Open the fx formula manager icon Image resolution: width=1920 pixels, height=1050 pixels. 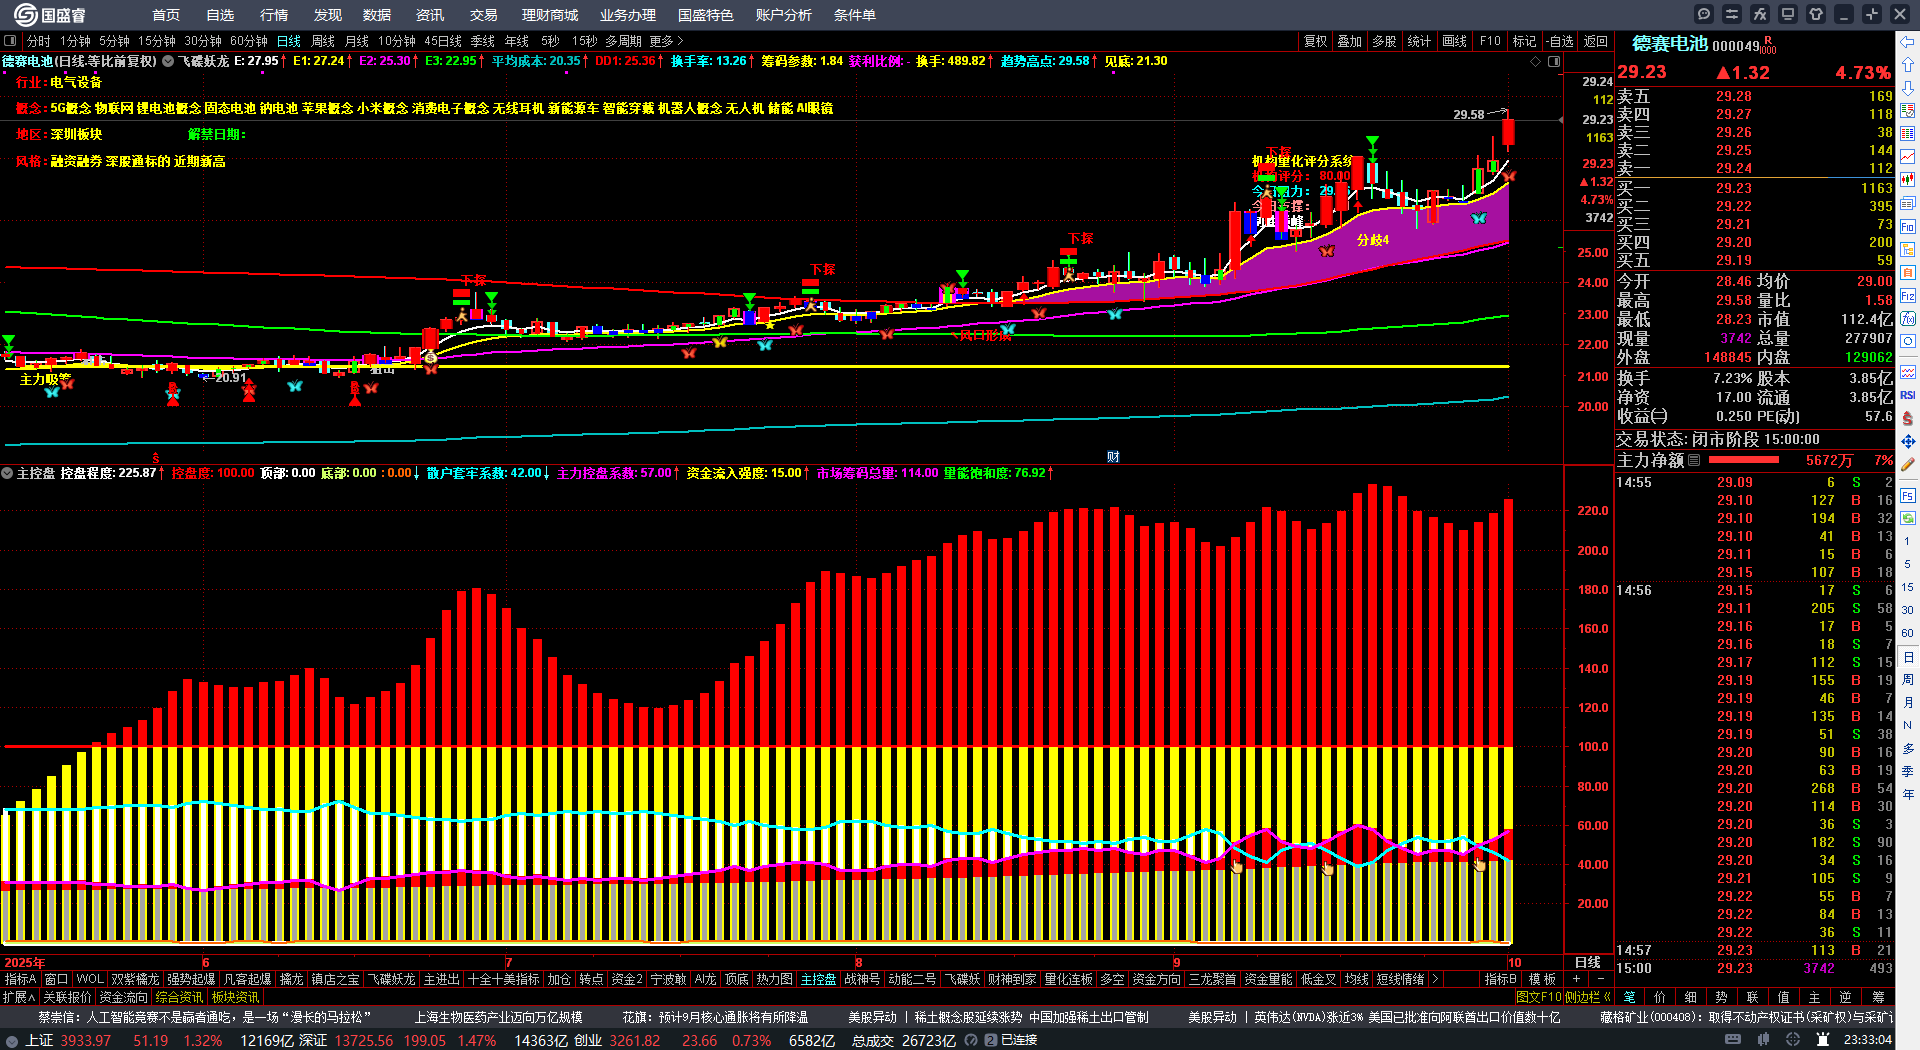[x=1760, y=14]
